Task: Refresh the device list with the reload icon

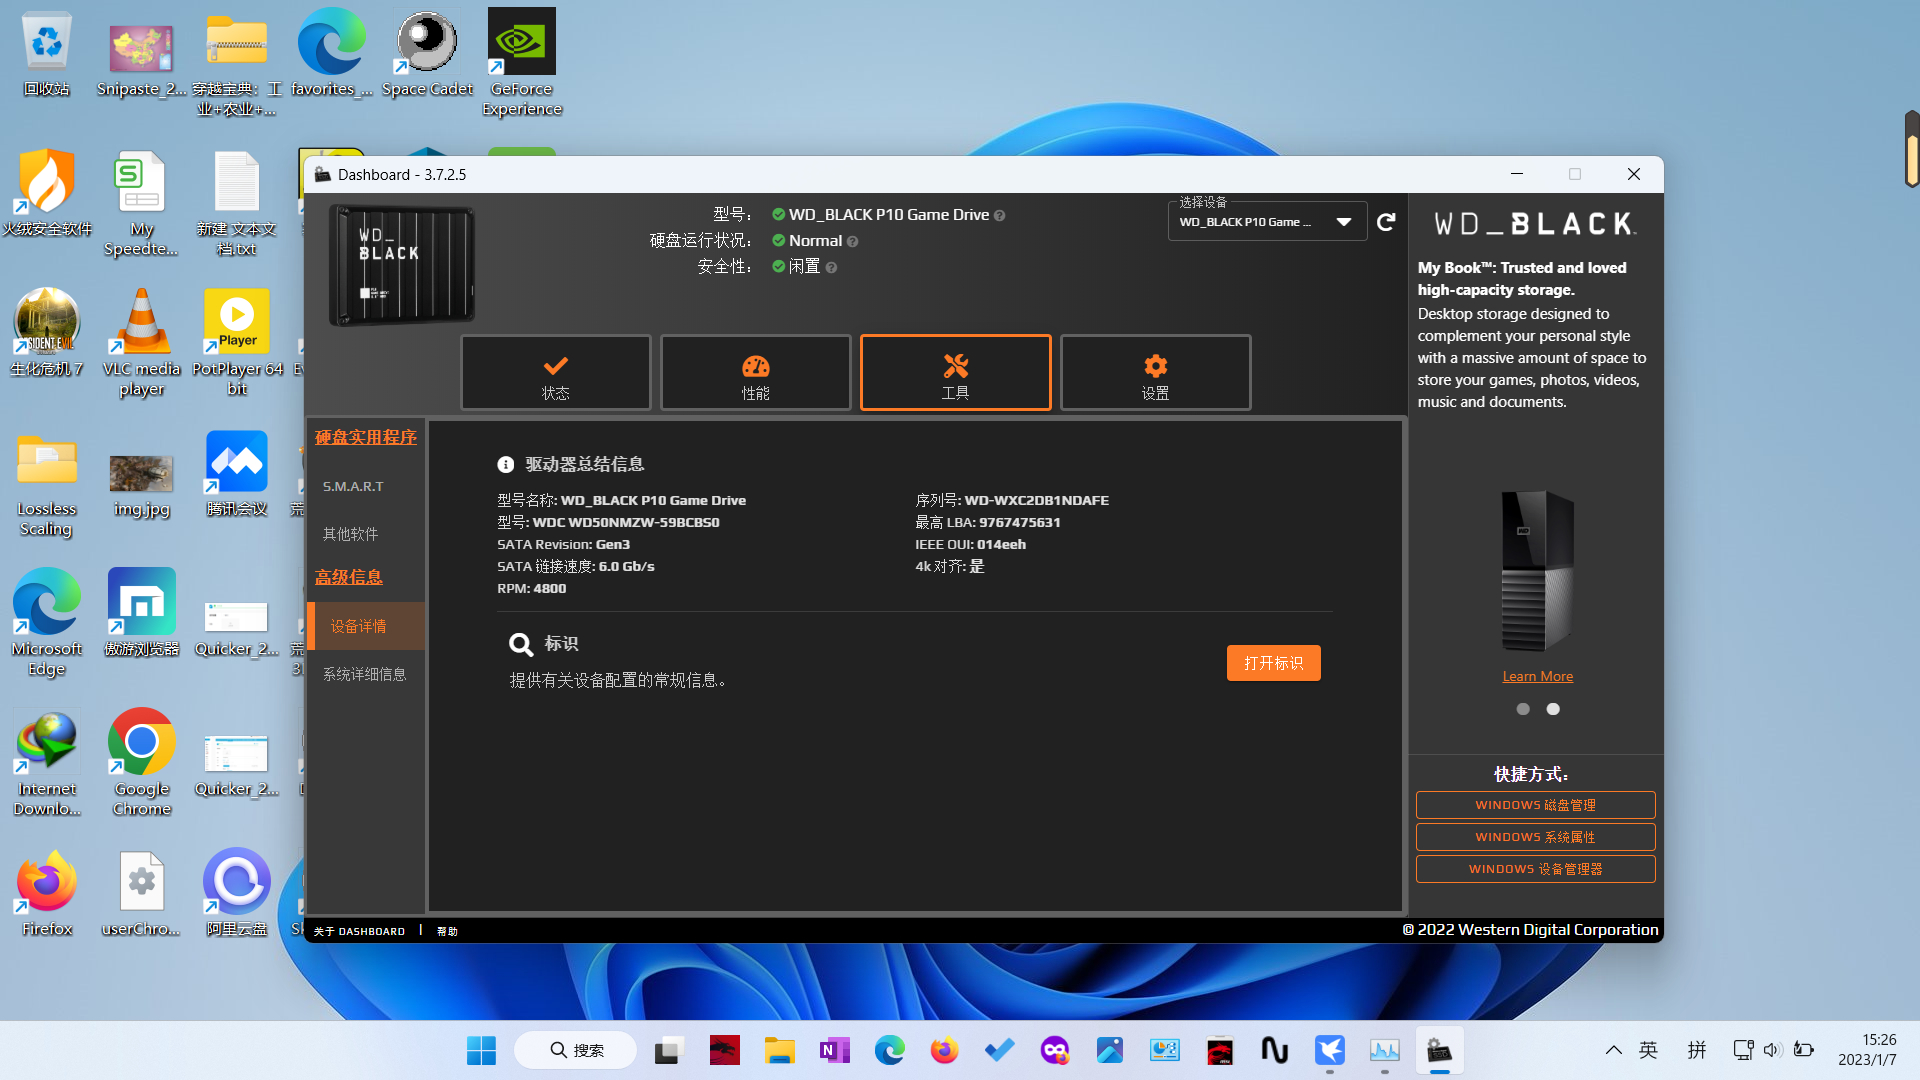Action: point(1385,222)
